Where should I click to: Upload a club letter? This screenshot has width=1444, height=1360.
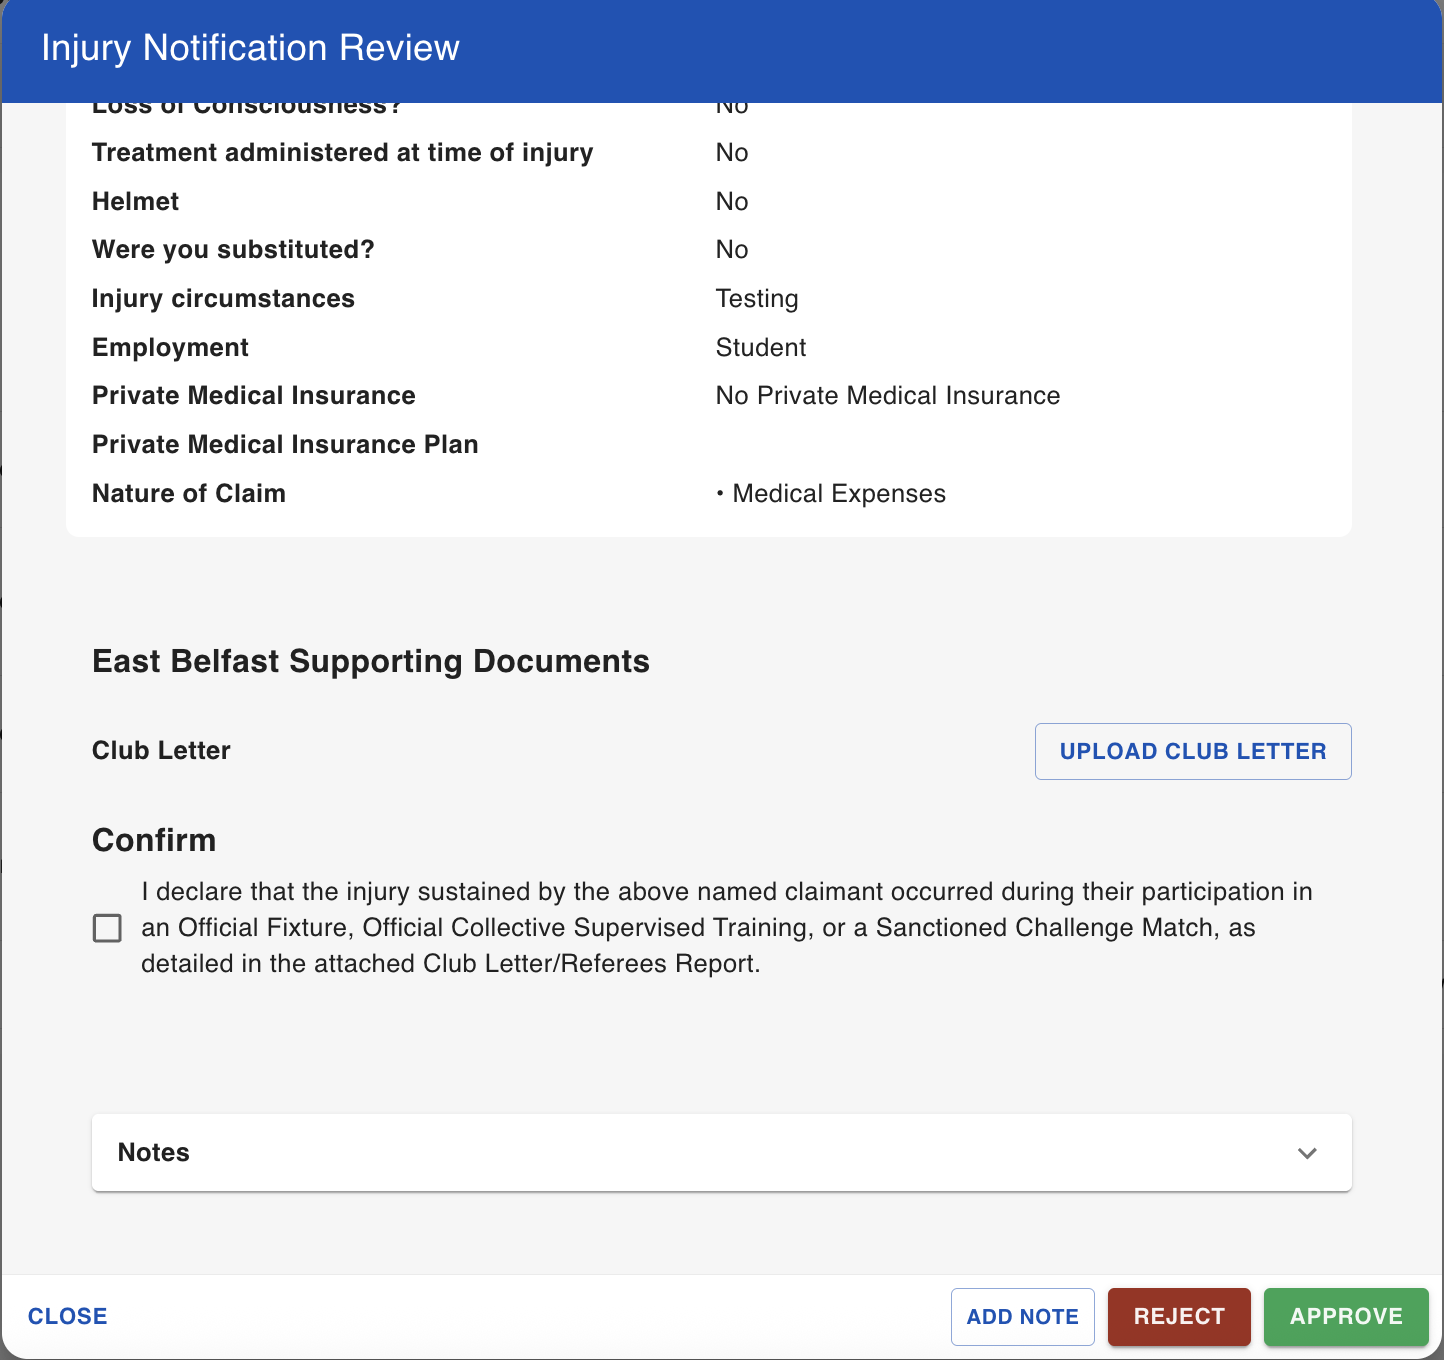[x=1193, y=751]
